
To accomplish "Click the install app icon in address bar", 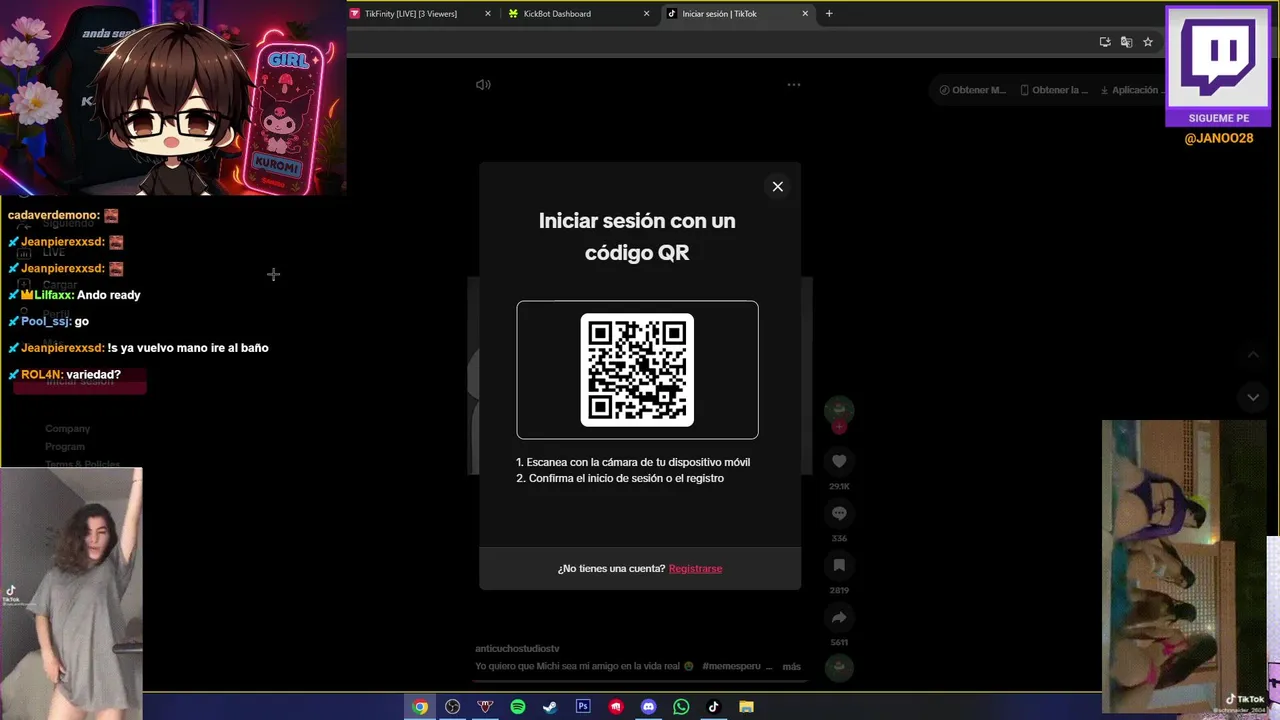I will pos(1105,42).
